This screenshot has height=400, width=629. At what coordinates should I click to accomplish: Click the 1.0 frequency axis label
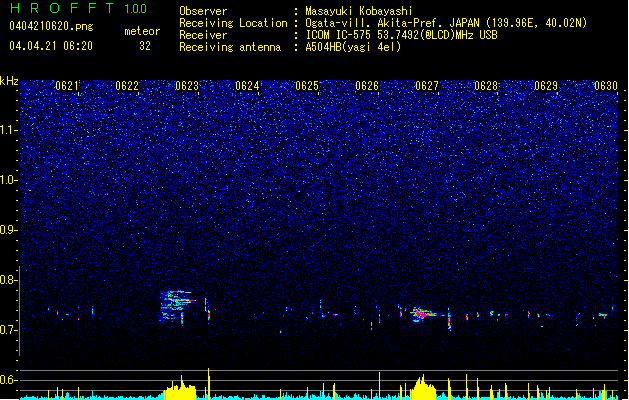point(9,180)
